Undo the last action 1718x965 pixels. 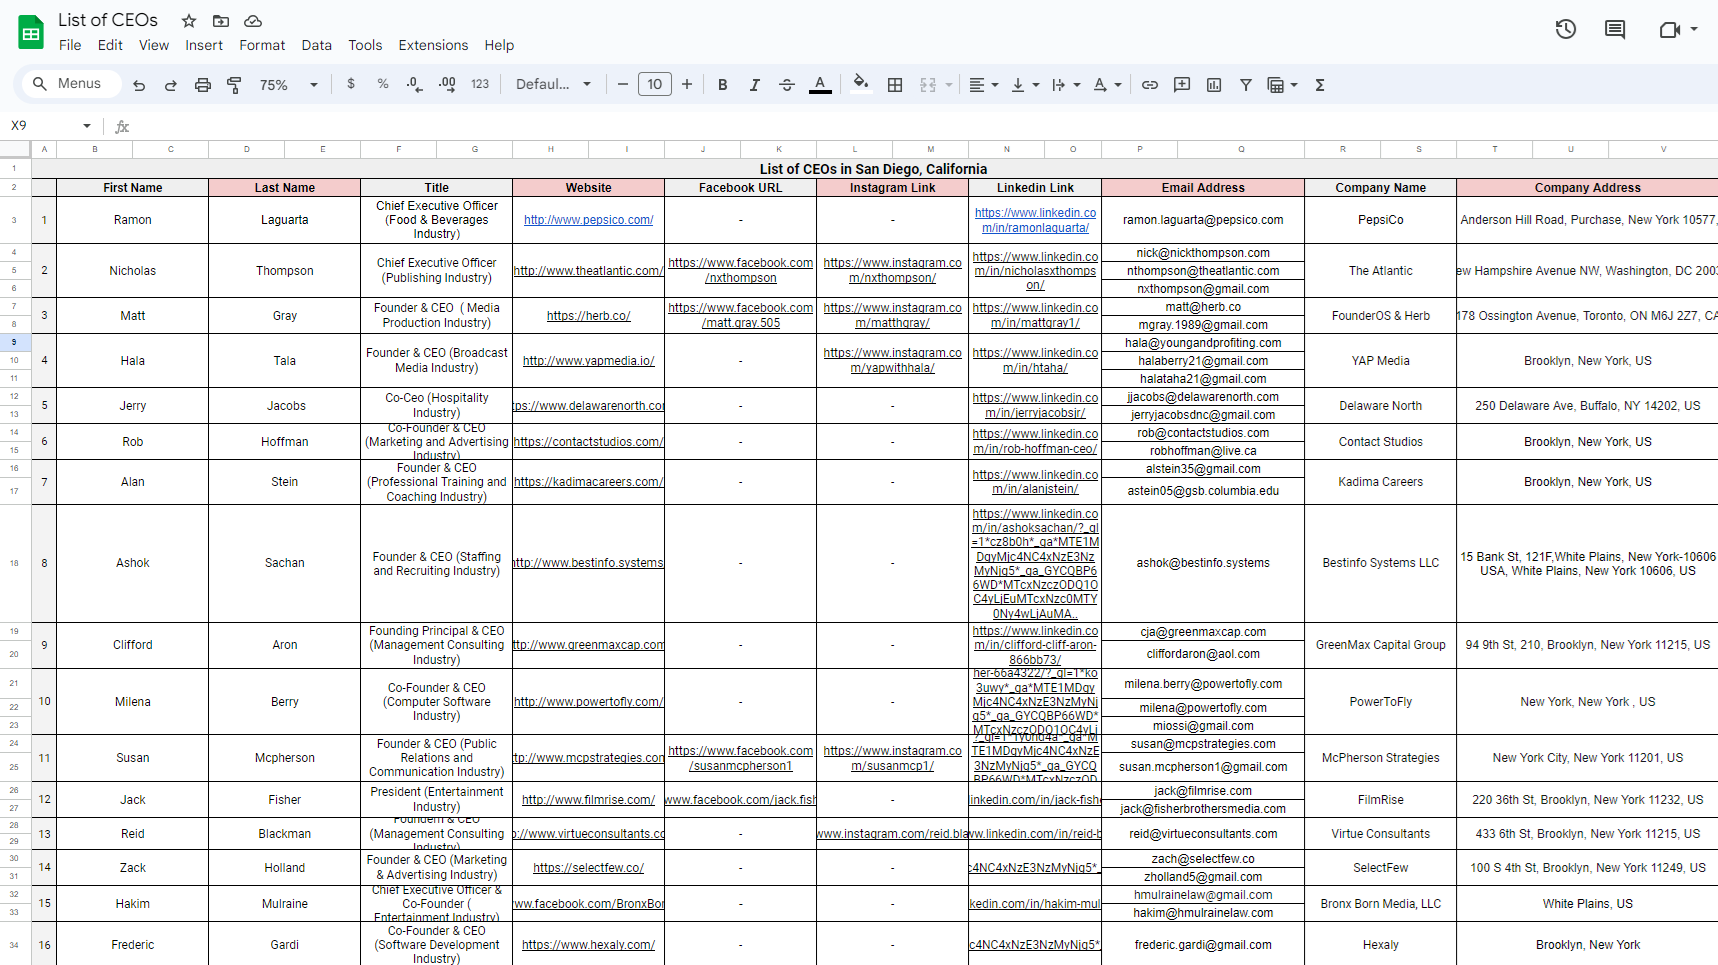139,85
